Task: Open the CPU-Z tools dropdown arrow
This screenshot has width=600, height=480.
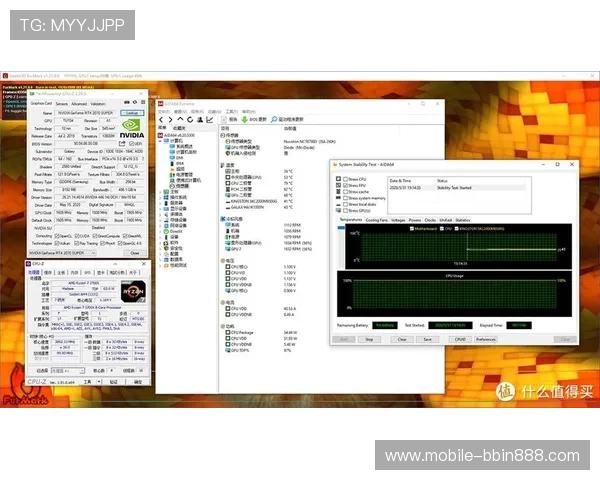Action: [x=99, y=382]
